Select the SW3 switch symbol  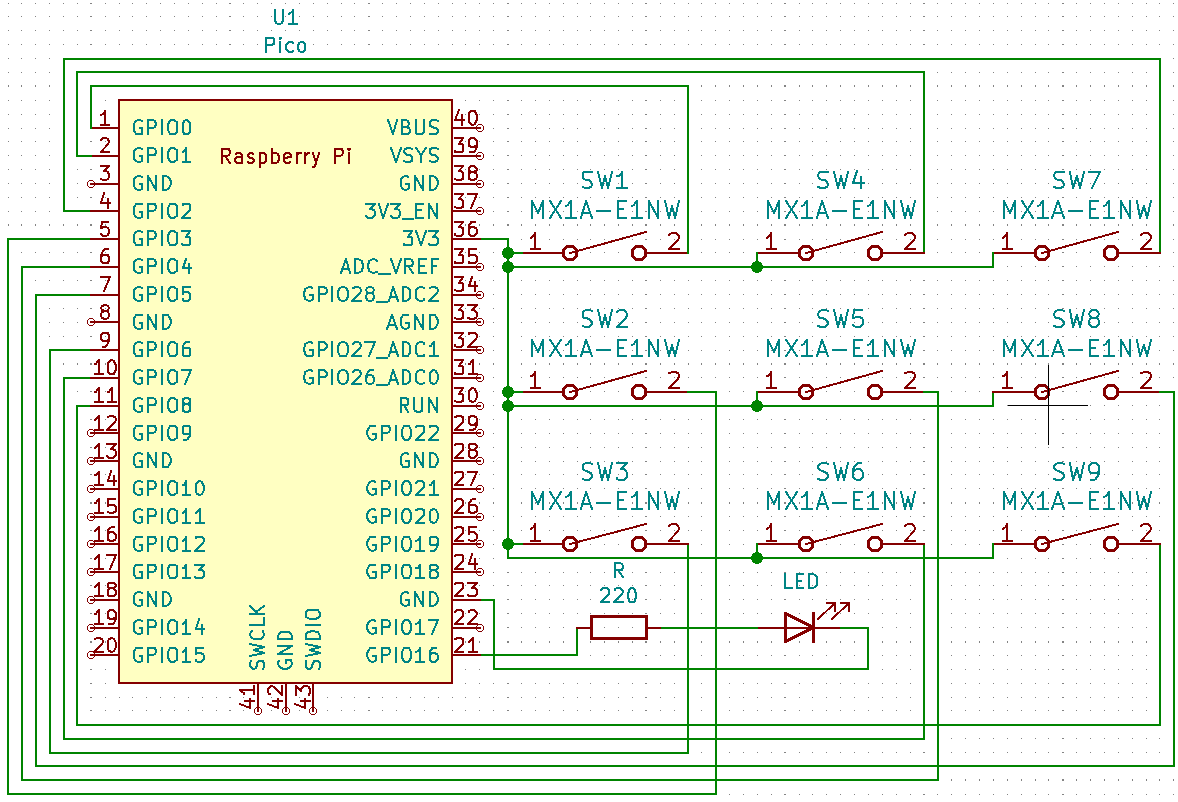point(604,538)
